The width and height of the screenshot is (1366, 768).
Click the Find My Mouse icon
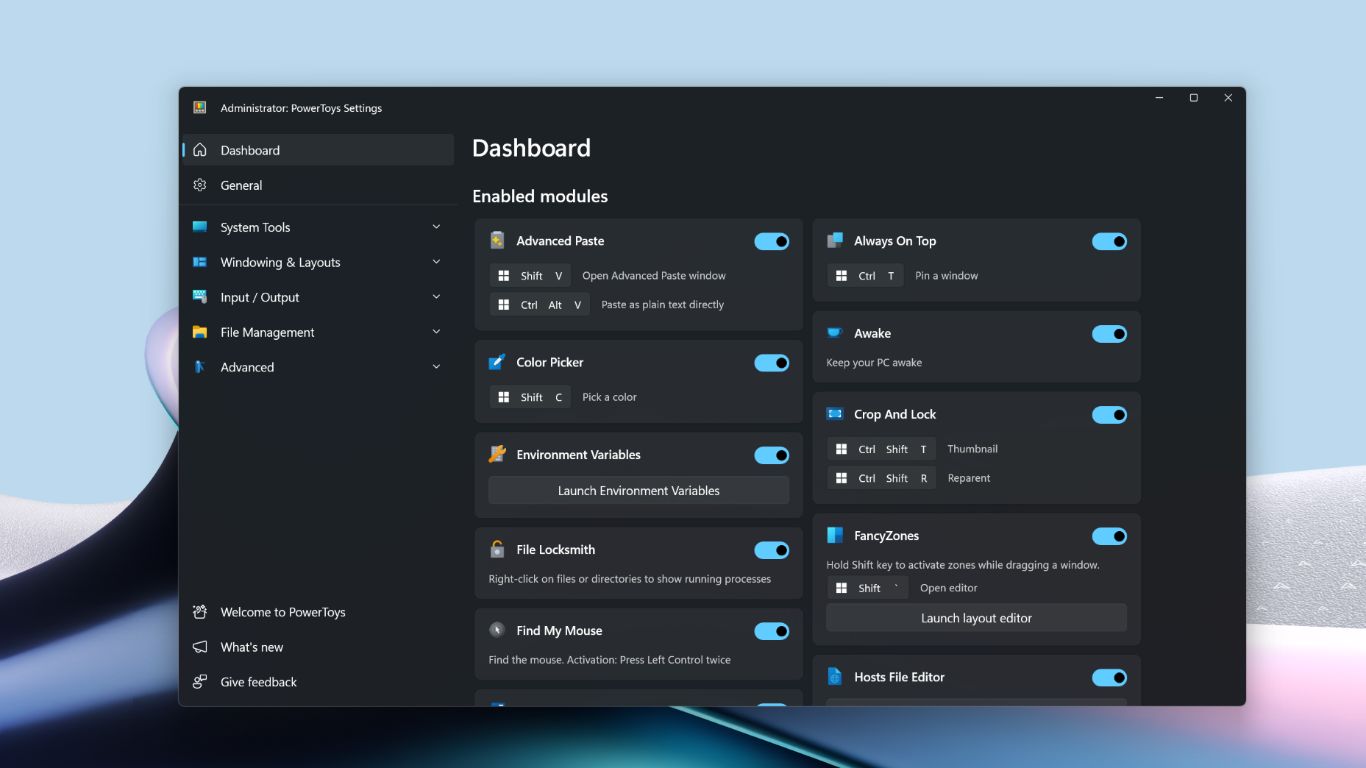tap(497, 630)
